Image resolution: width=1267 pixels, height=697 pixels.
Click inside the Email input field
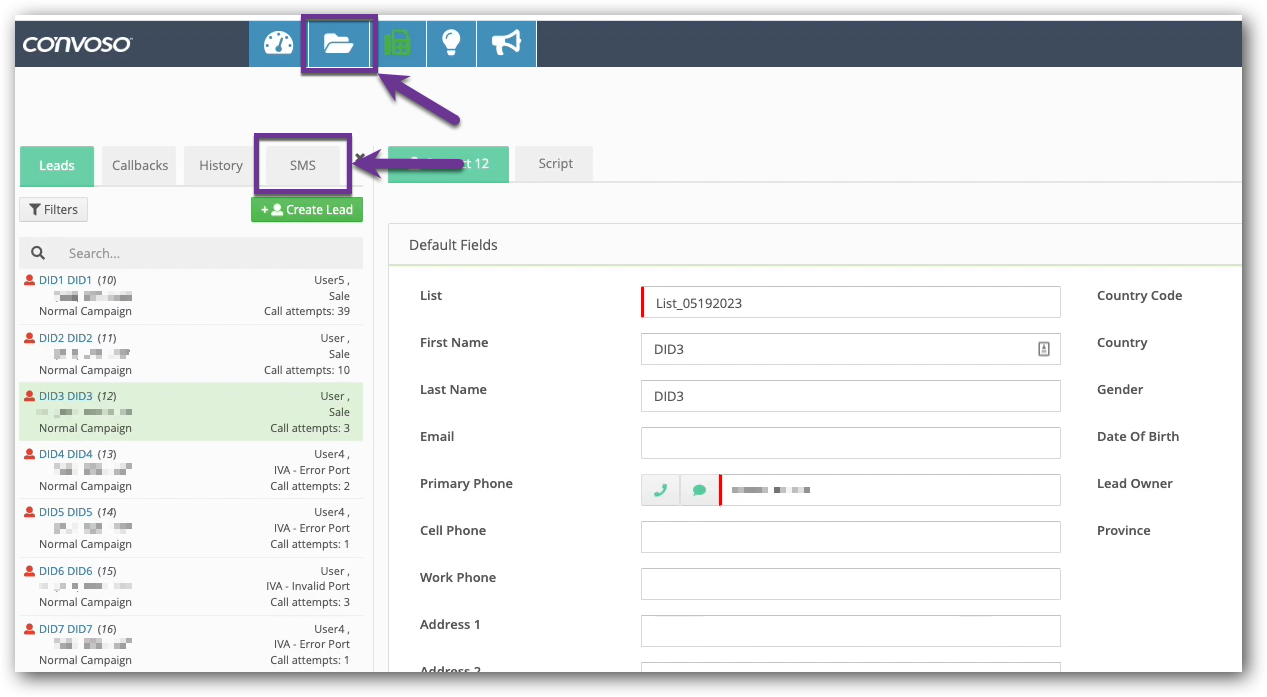850,442
